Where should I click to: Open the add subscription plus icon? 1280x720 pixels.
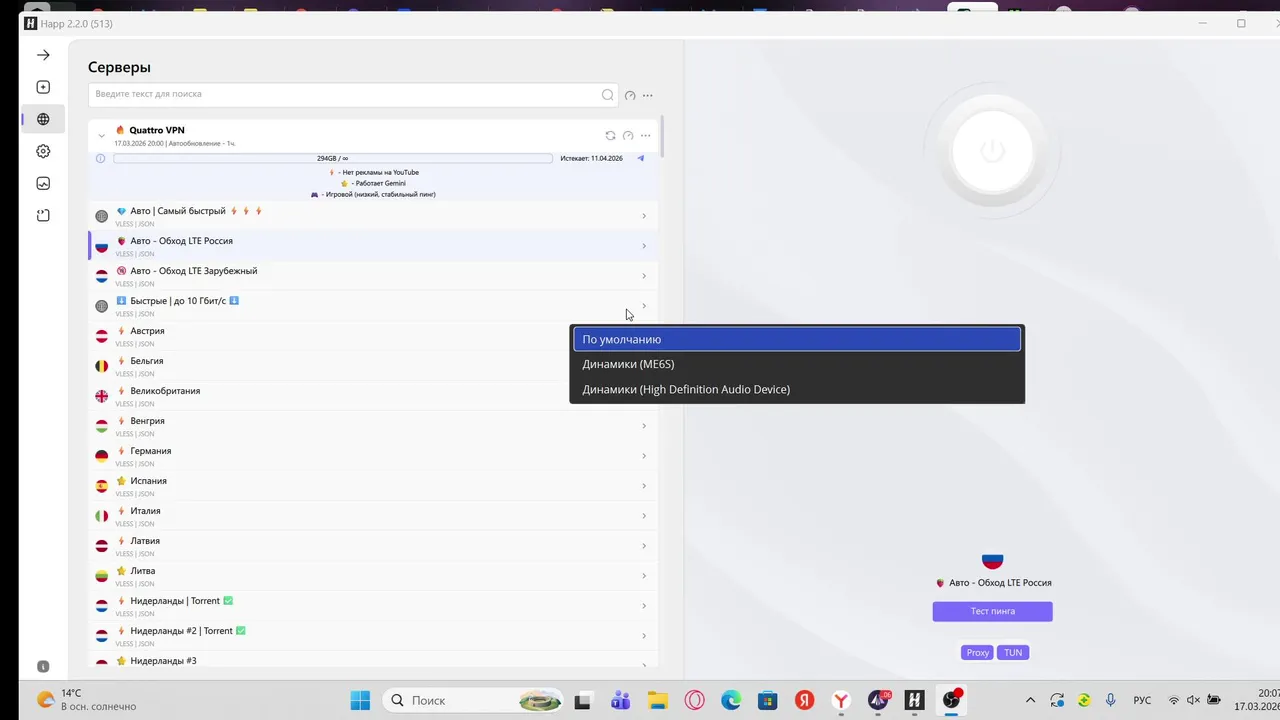click(x=43, y=87)
